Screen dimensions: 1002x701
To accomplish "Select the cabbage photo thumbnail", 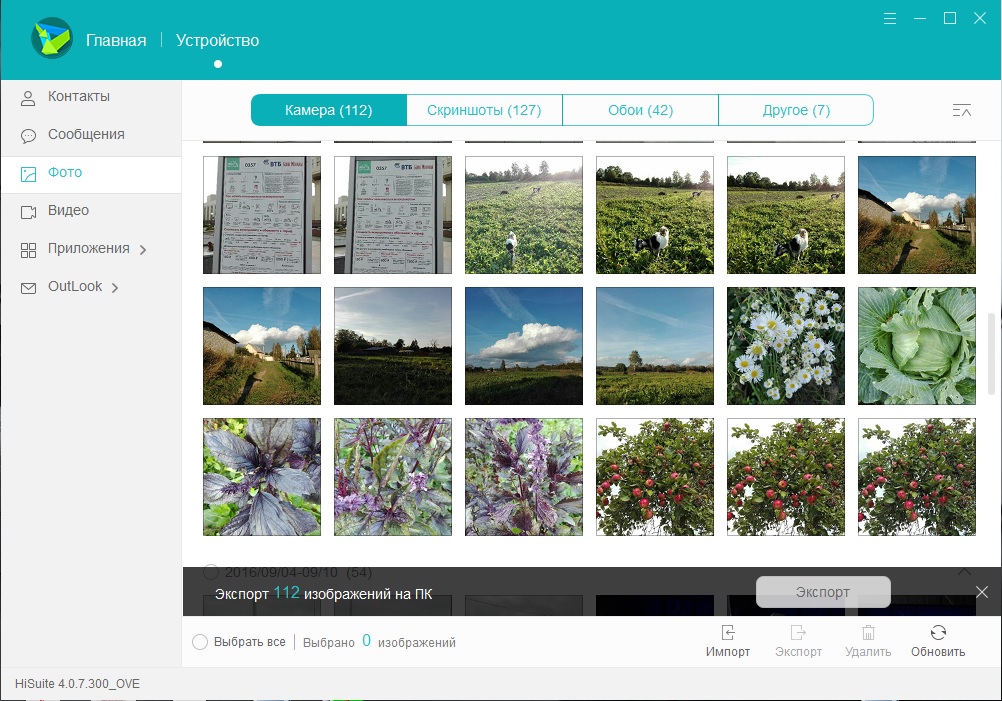I will pos(917,346).
